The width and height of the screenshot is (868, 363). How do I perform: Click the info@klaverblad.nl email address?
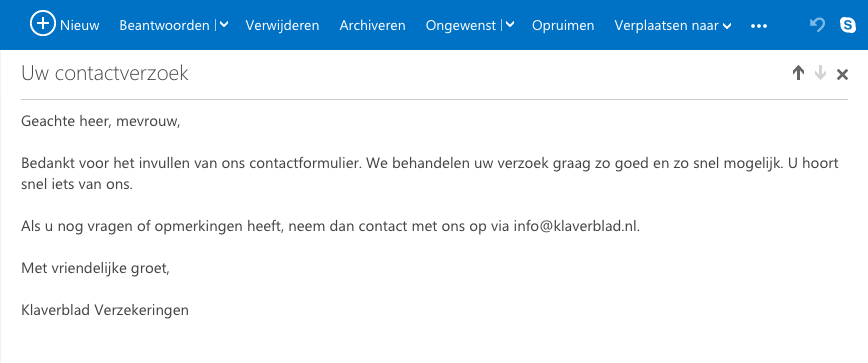pos(575,226)
